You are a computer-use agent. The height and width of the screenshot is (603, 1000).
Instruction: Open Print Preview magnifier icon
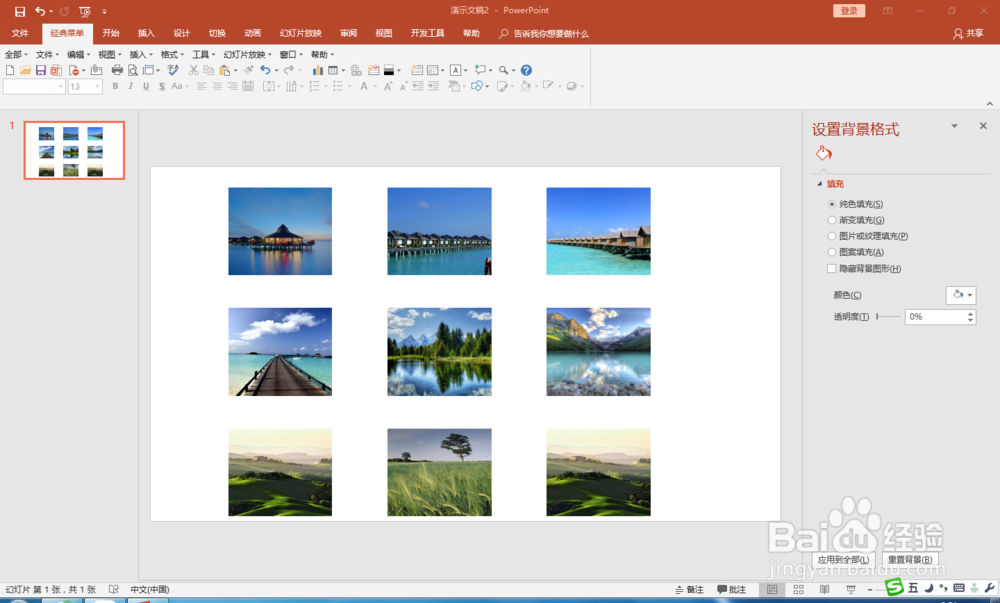tap(133, 70)
